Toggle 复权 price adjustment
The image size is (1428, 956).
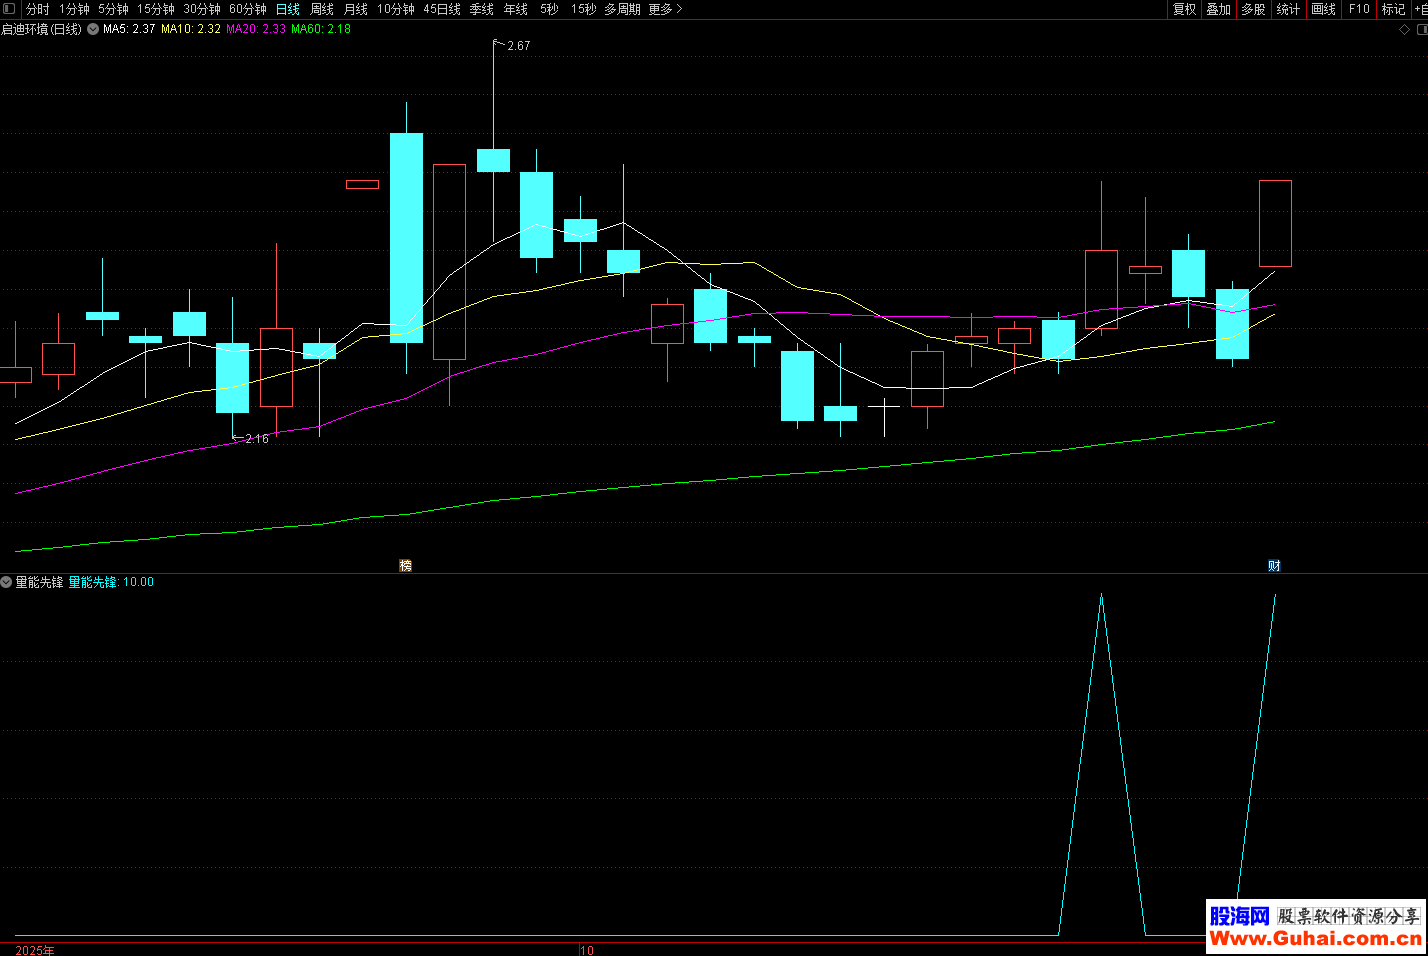click(x=1184, y=9)
